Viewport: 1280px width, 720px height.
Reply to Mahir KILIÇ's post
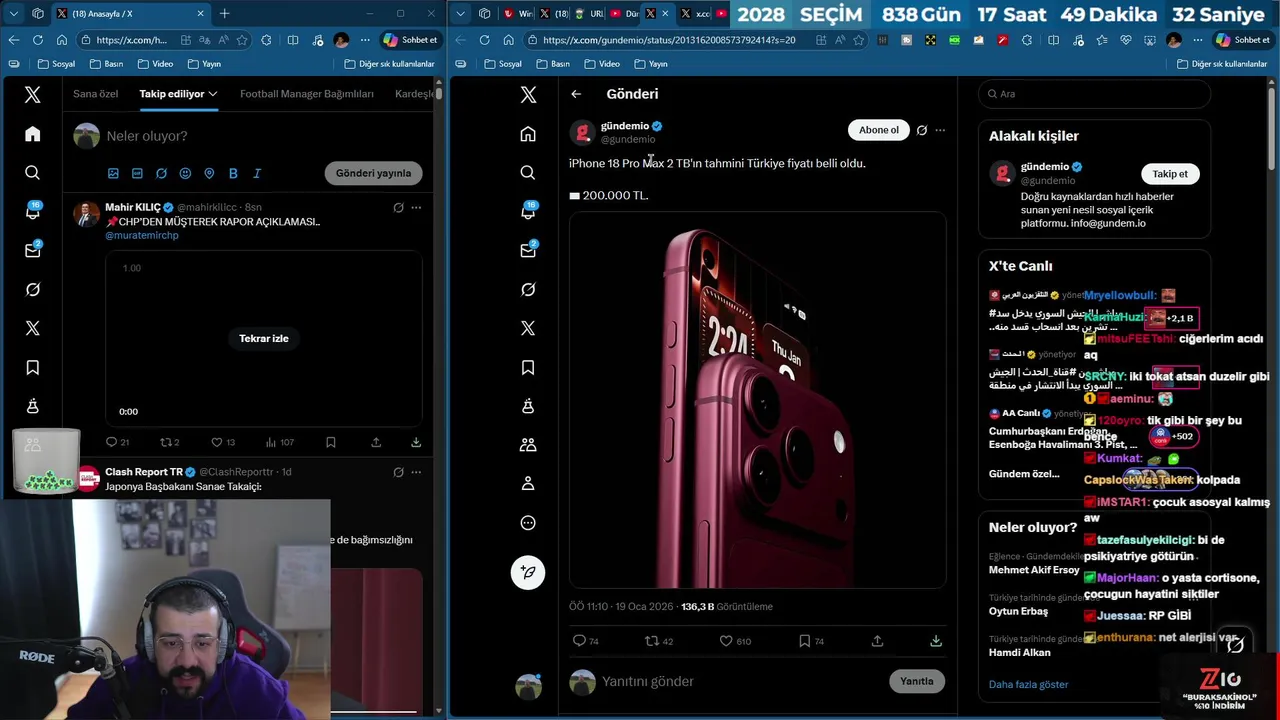click(111, 442)
